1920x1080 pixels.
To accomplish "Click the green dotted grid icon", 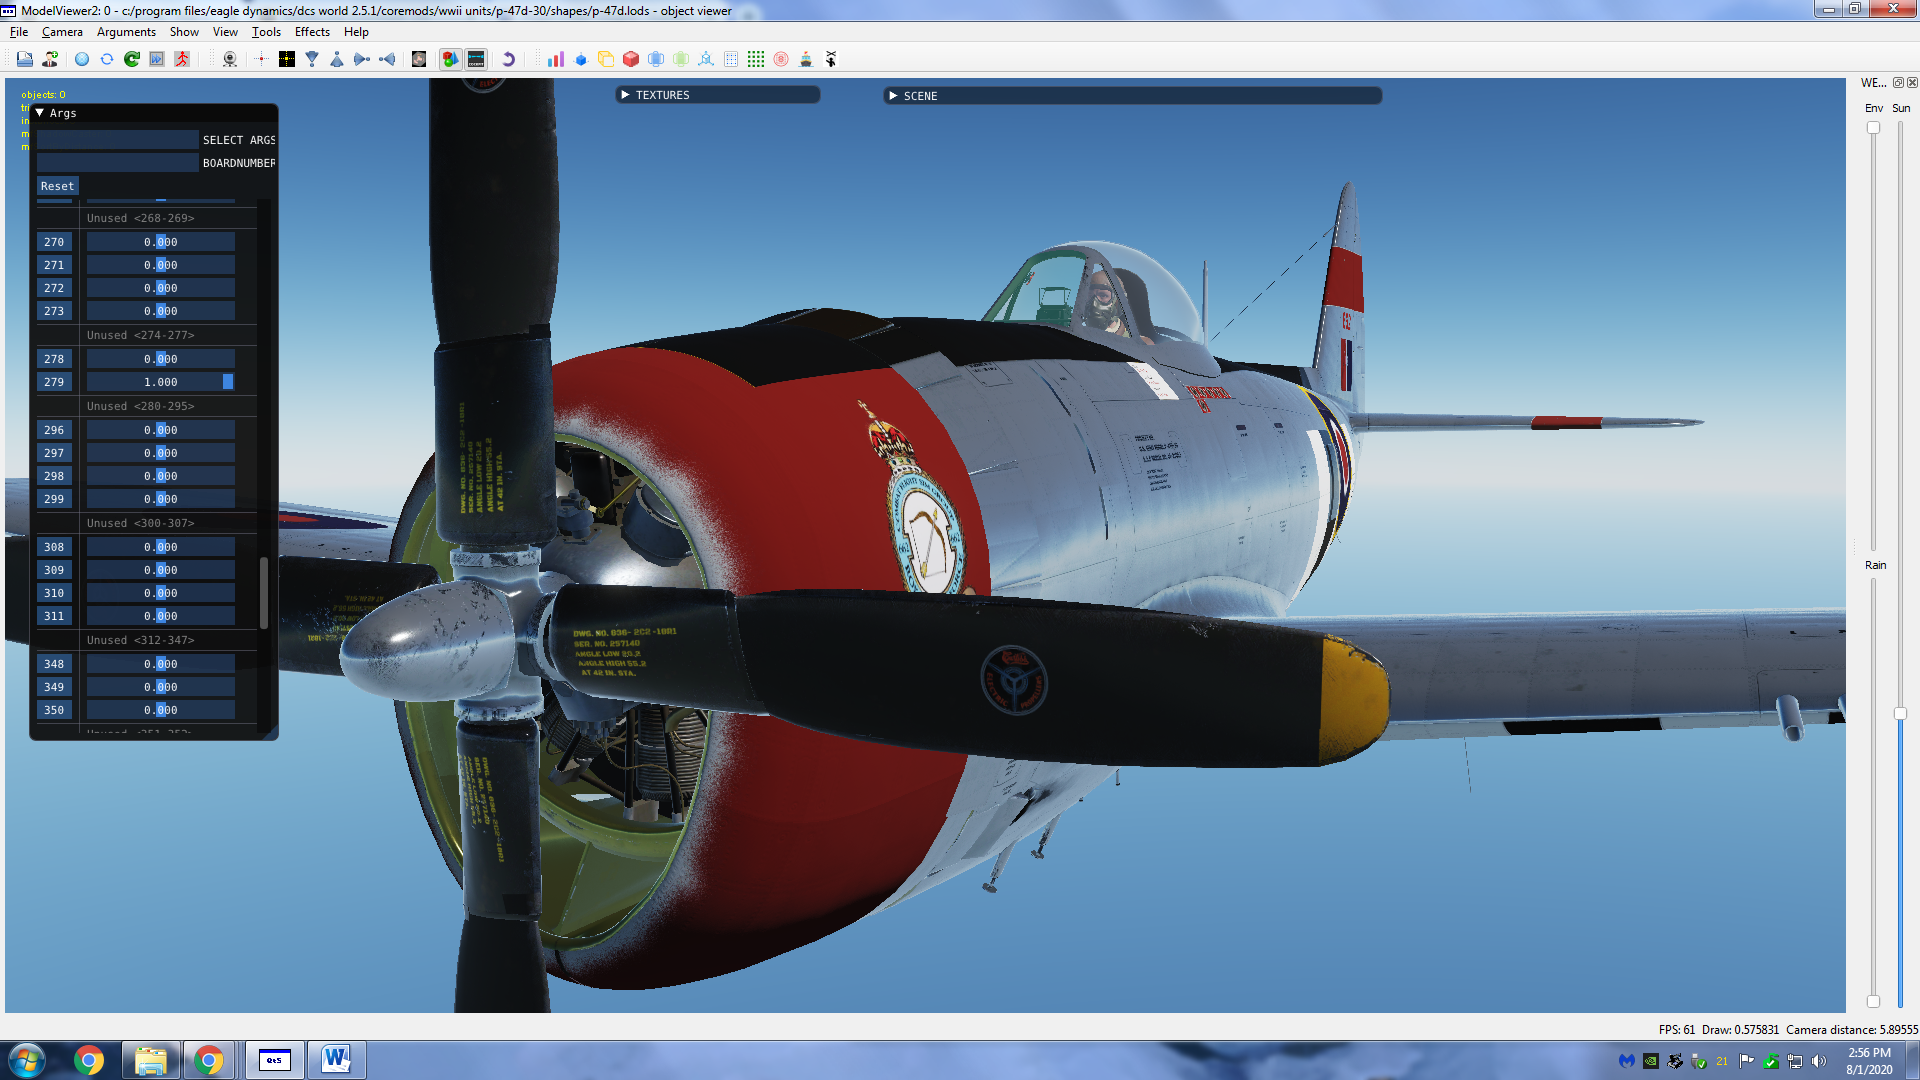I will (756, 59).
